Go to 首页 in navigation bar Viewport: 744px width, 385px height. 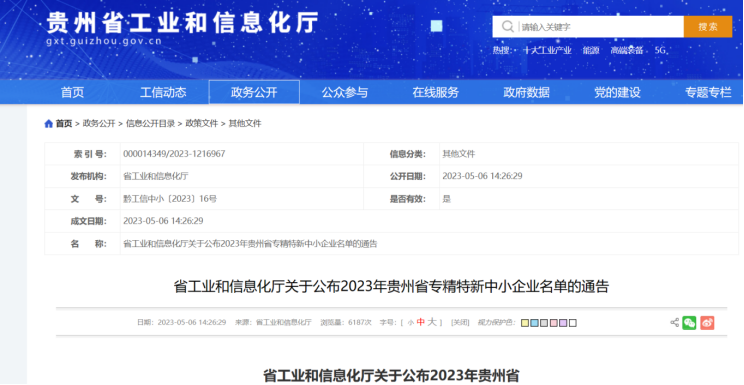[x=72, y=93]
